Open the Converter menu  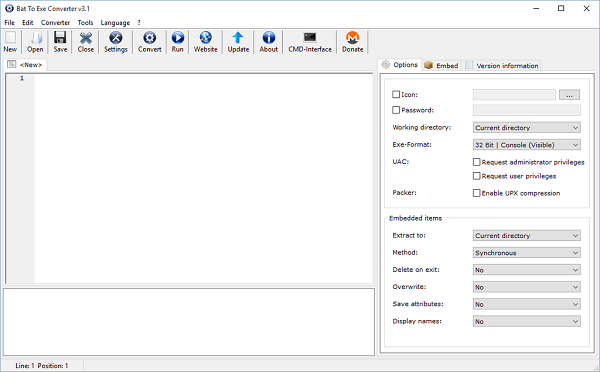coord(55,23)
